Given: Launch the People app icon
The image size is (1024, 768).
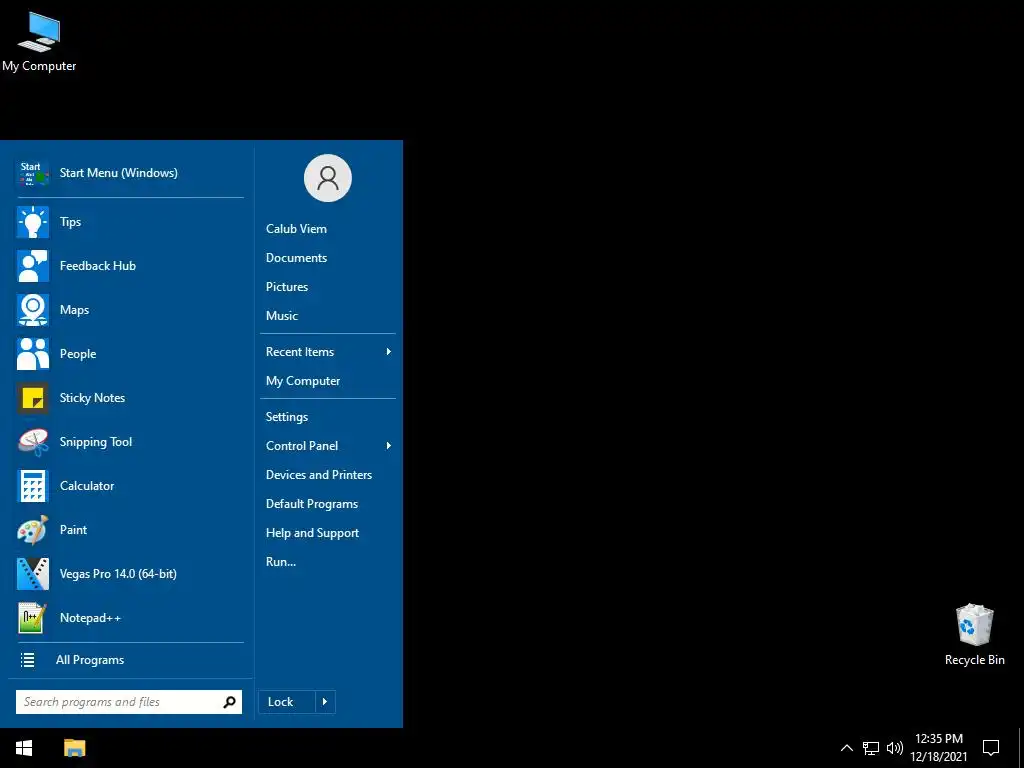Looking at the screenshot, I should (x=33, y=354).
